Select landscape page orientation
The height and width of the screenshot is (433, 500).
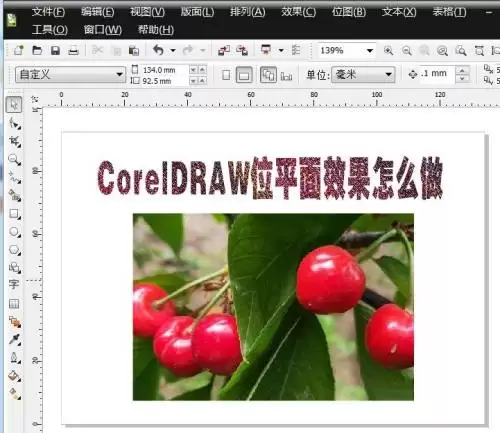click(x=244, y=75)
